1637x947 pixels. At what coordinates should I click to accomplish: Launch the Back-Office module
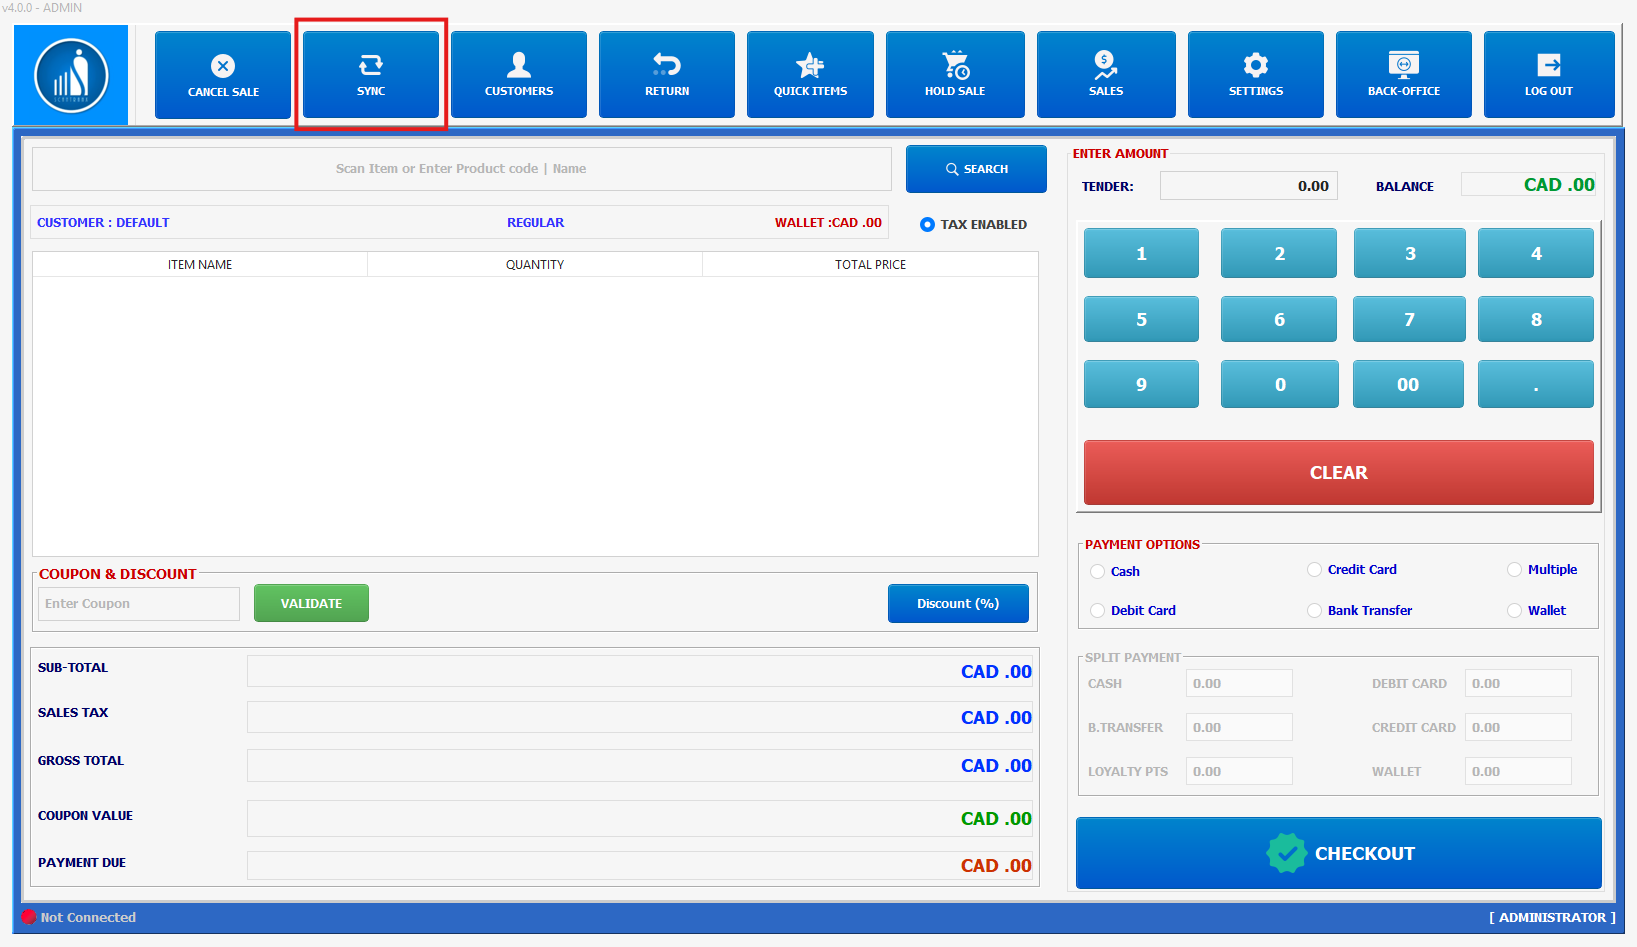(1403, 75)
